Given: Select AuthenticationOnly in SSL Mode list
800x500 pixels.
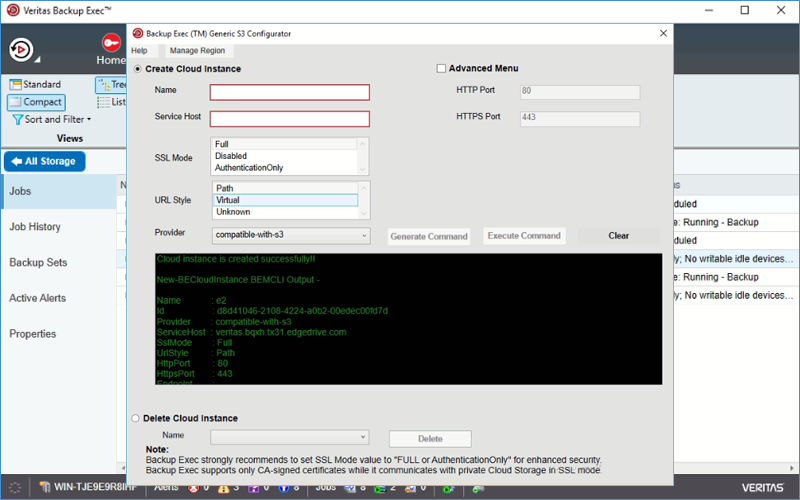Looking at the screenshot, I should [x=285, y=167].
